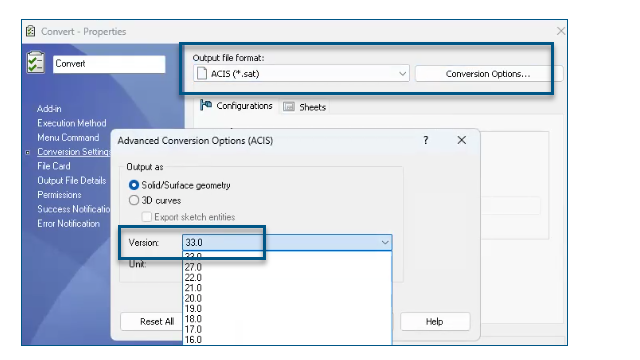Click the Convert task checklist icon
The width and height of the screenshot is (640, 360).
click(36, 62)
